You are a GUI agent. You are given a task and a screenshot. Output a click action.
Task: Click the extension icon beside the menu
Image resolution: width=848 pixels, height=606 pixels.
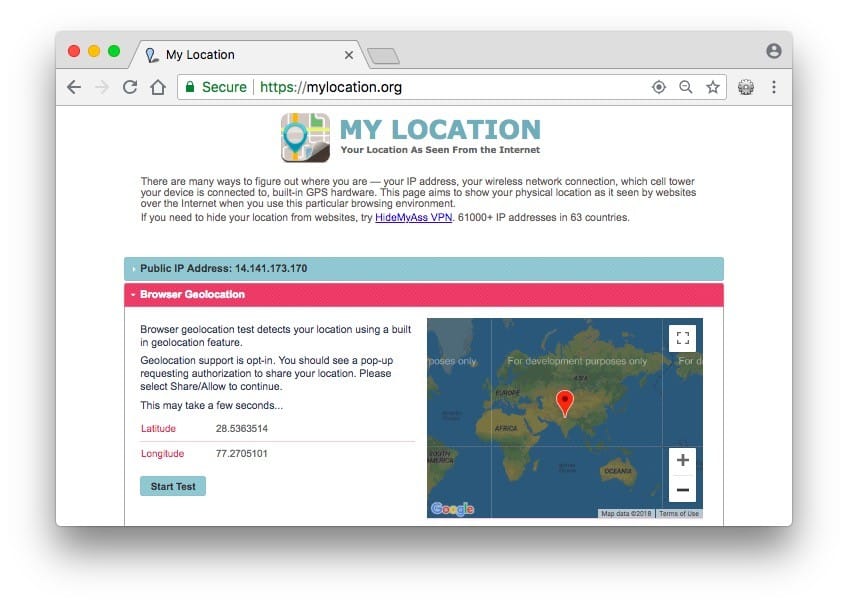[745, 87]
